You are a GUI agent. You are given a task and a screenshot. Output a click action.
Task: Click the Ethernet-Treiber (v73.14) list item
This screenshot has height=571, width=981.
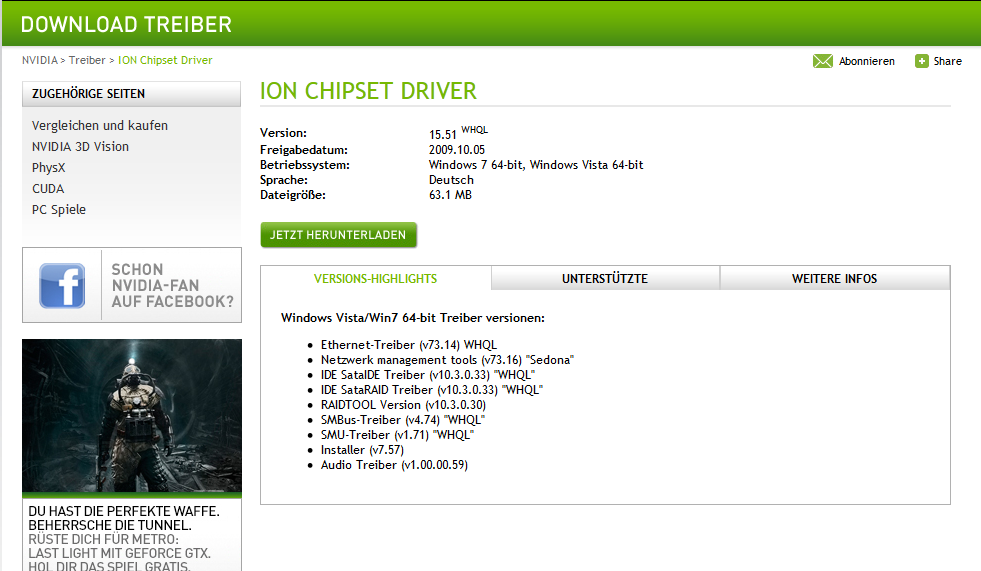pyautogui.click(x=409, y=345)
